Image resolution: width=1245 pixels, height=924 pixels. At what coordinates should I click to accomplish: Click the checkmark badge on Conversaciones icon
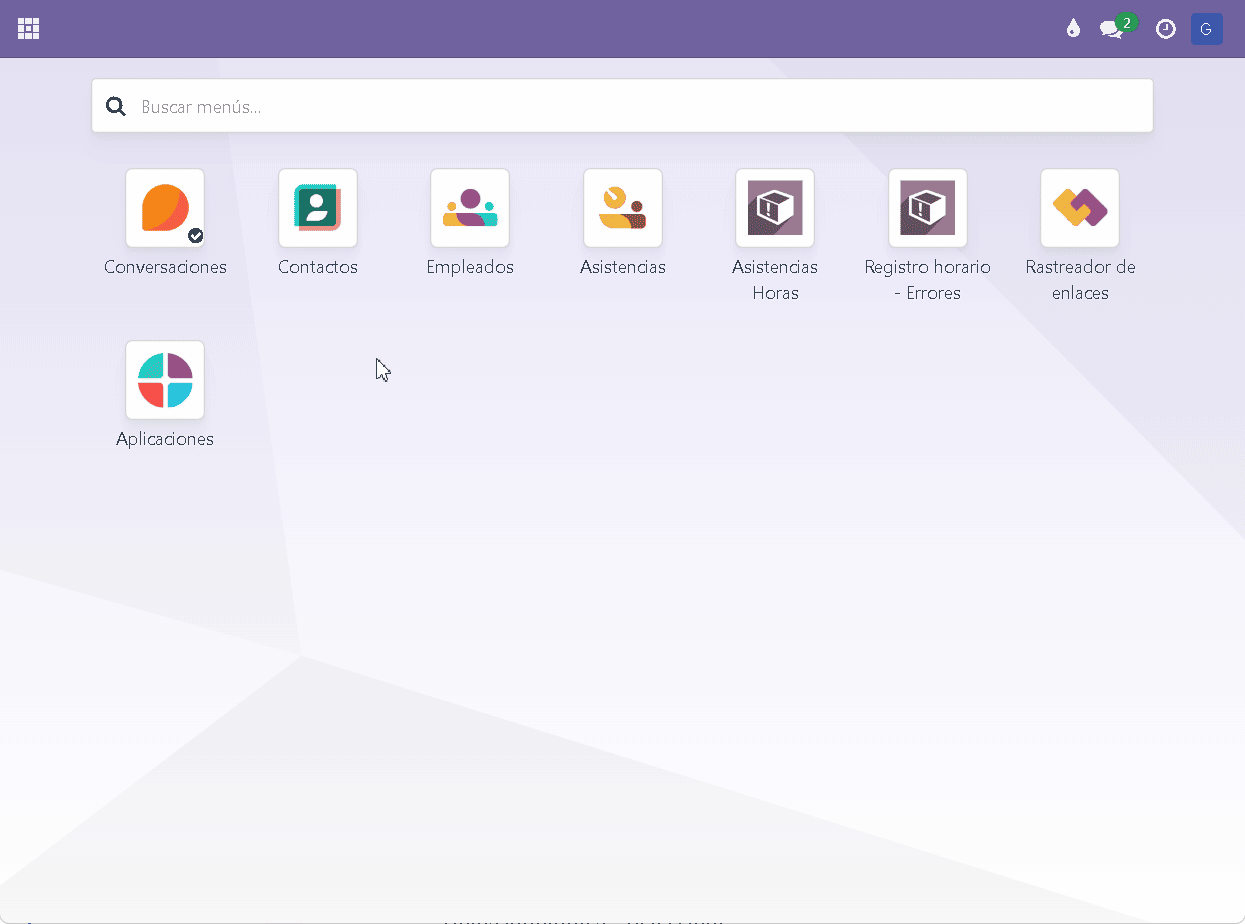[x=196, y=236]
